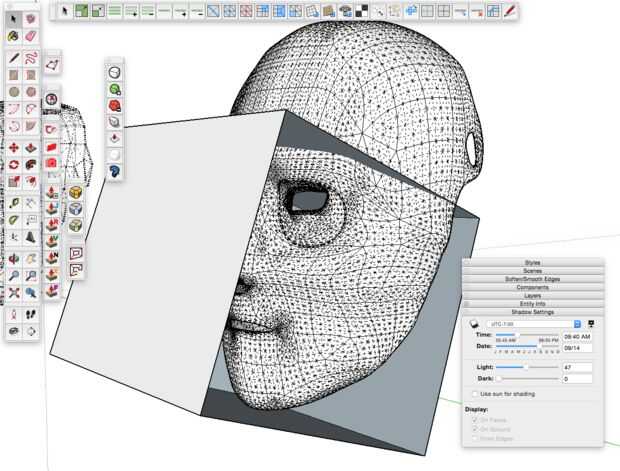Click the Light value field showing 47
620x471 pixels.
click(x=577, y=367)
